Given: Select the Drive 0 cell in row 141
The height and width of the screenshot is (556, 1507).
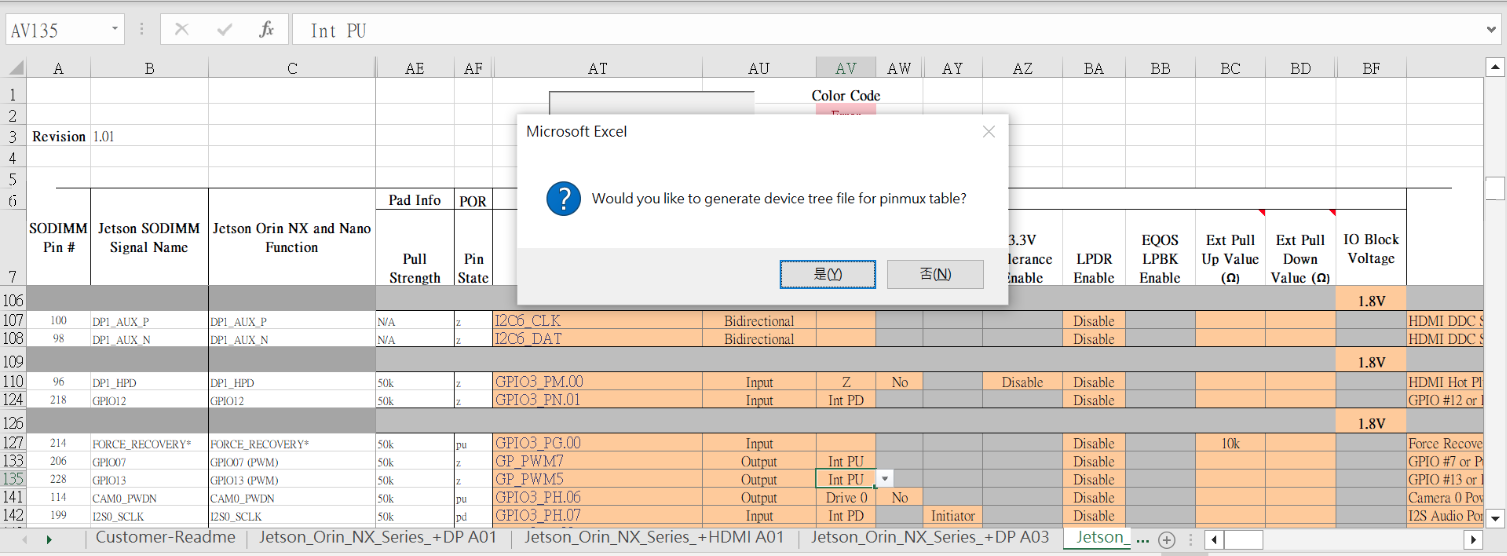Looking at the screenshot, I should pyautogui.click(x=846, y=497).
